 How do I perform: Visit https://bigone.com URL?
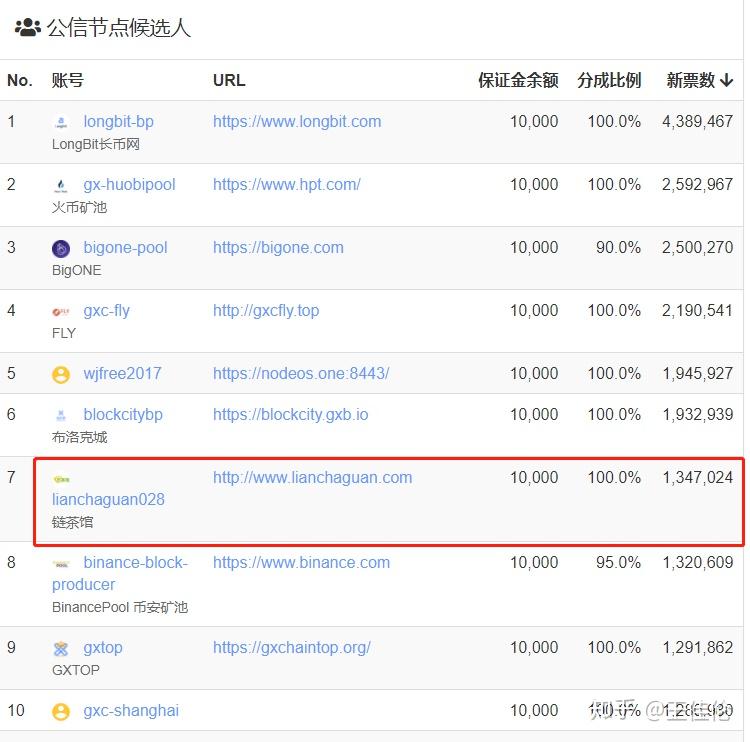(278, 248)
